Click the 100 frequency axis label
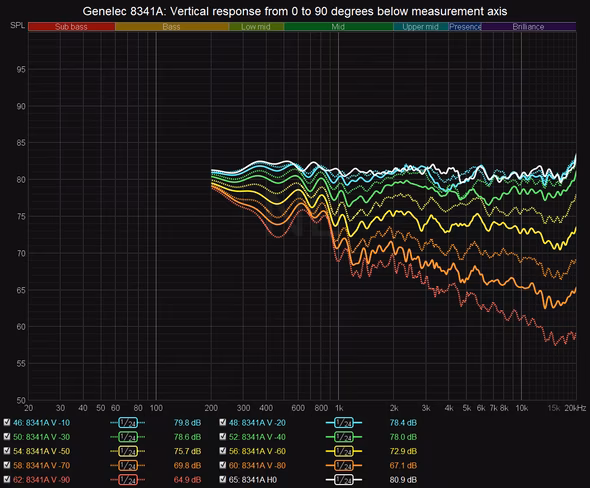Image resolution: width=590 pixels, height=488 pixels. 156,408
